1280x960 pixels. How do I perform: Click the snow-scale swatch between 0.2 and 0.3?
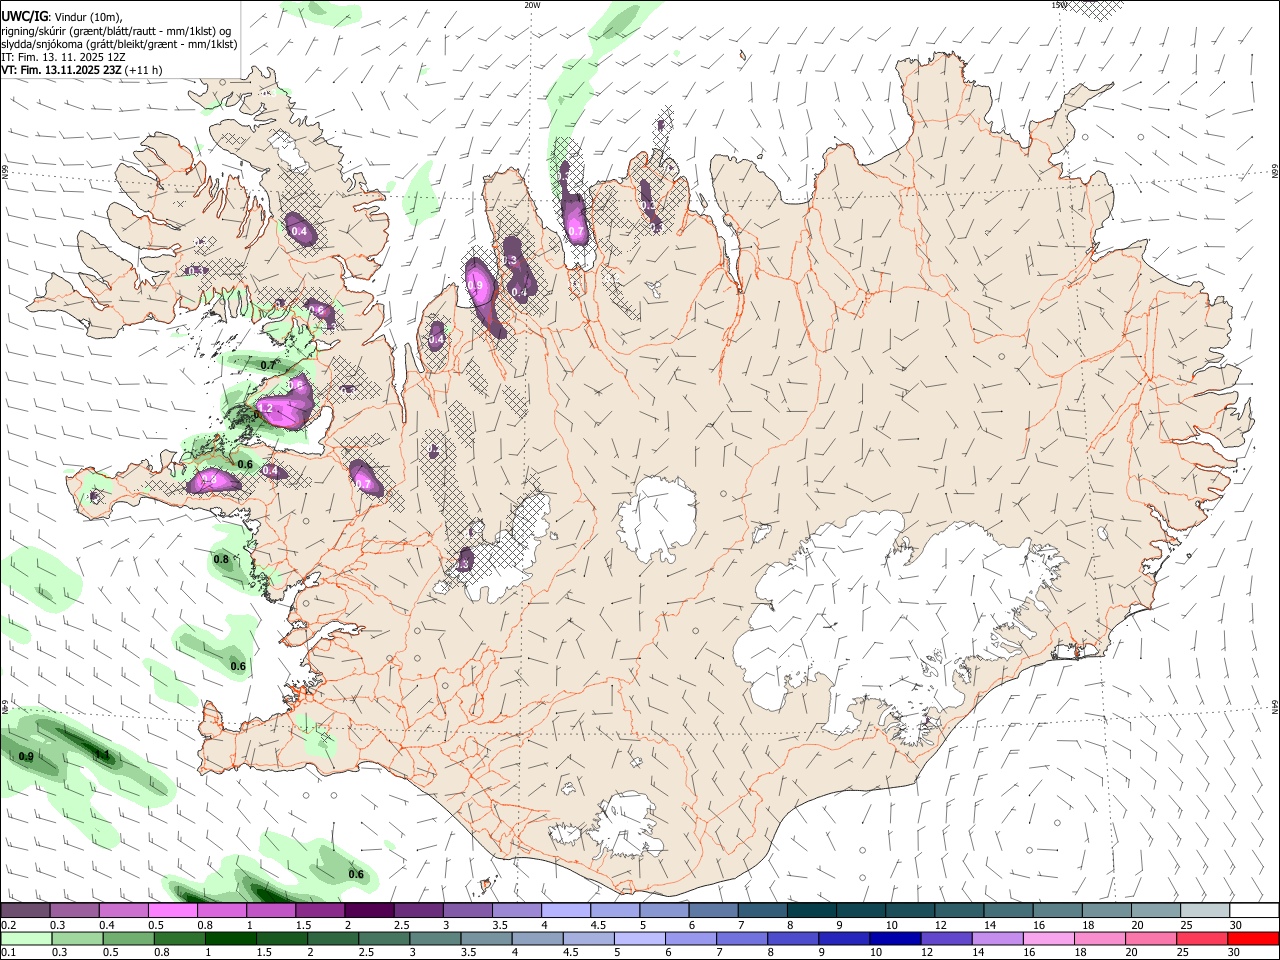click(x=25, y=911)
